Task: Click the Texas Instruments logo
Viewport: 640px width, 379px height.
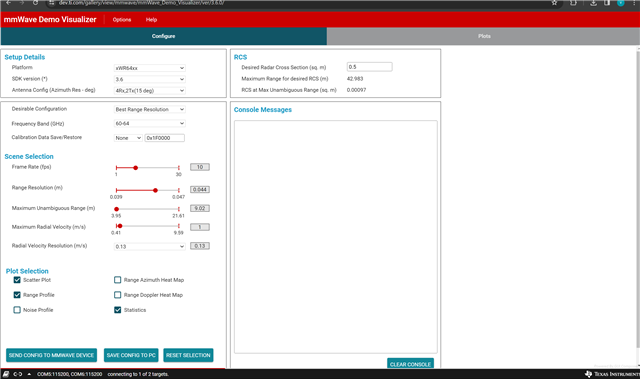Action: [x=612, y=374]
